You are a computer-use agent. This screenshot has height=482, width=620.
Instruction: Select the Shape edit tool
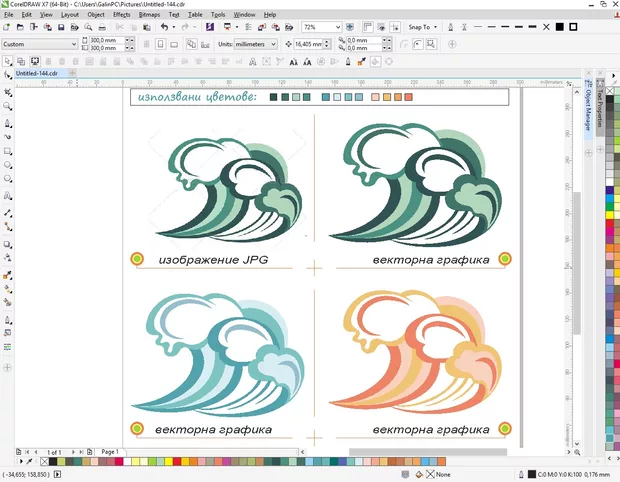(x=7, y=75)
